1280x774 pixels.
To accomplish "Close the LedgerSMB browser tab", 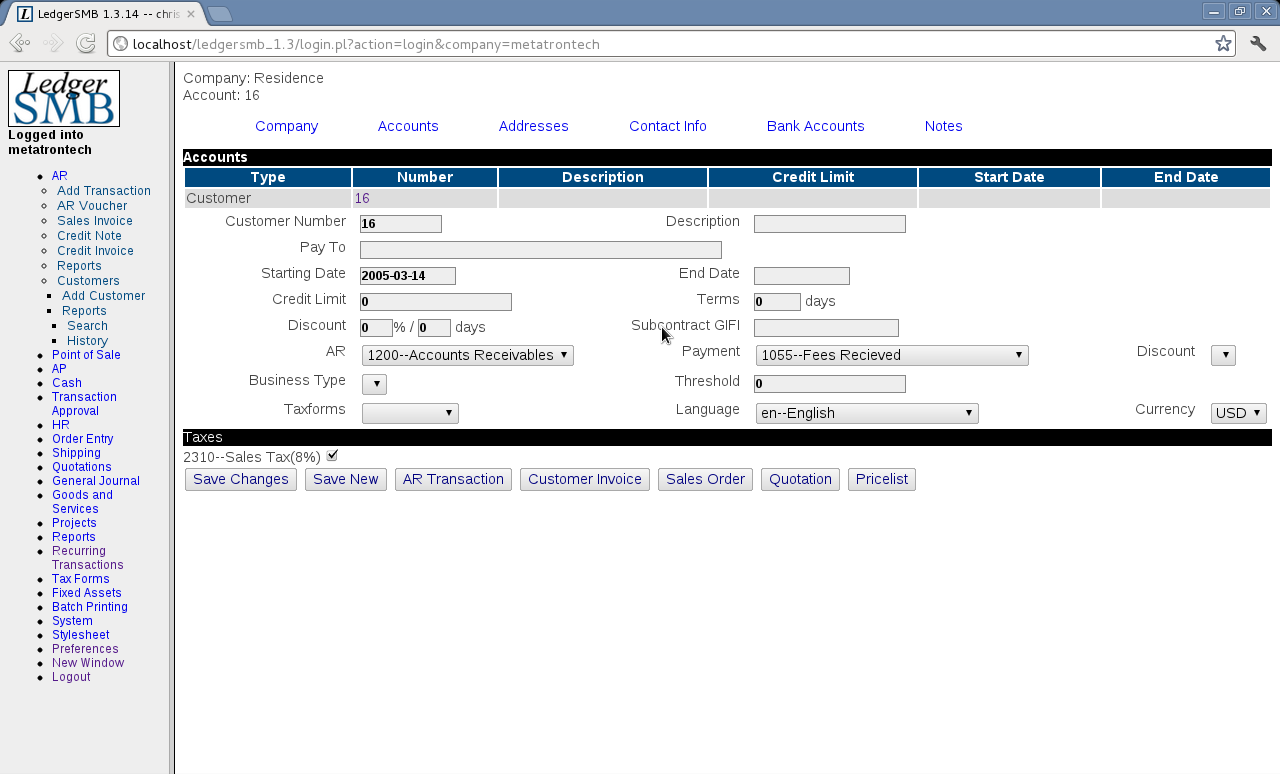I will tap(191, 14).
